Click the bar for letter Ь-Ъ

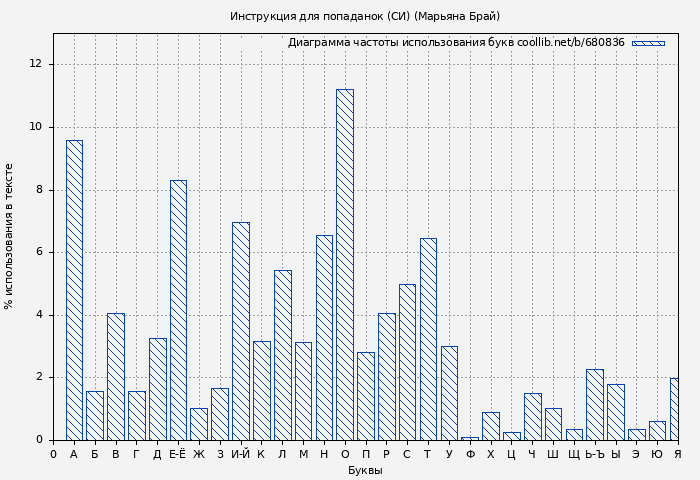click(594, 404)
